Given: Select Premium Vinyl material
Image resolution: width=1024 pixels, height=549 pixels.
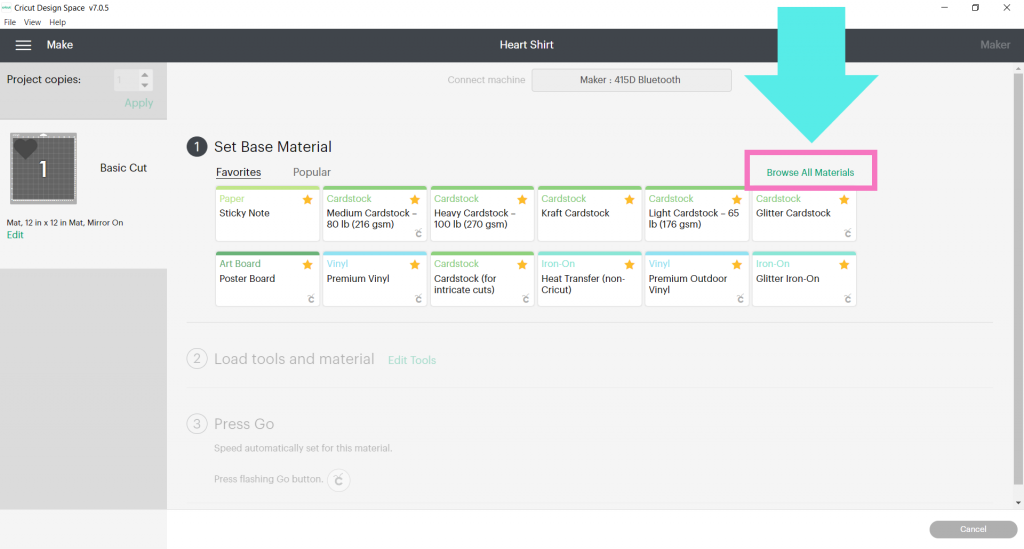Looking at the screenshot, I should click(374, 279).
